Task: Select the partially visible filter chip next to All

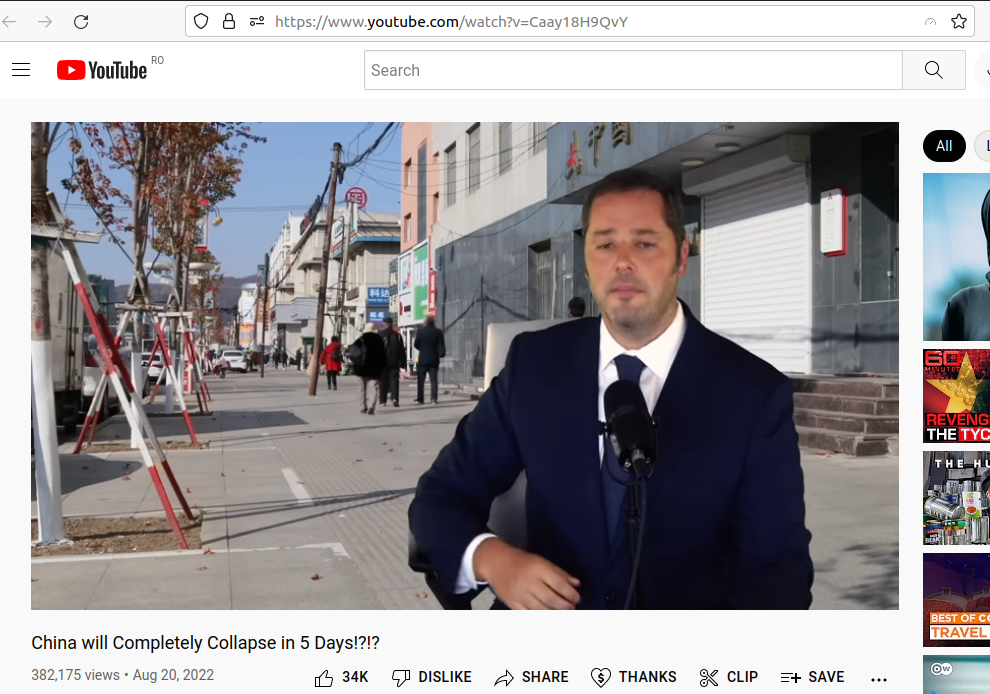Action: pos(981,145)
